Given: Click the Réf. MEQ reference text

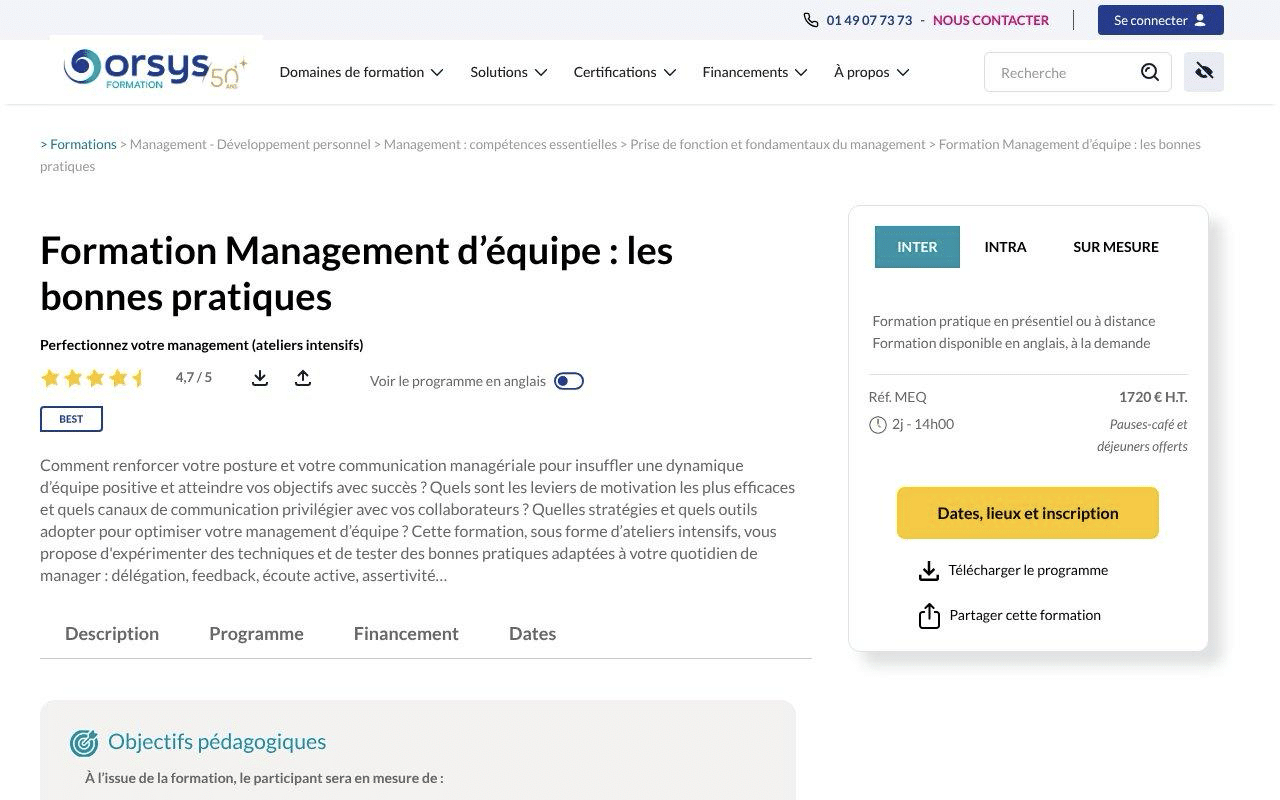Looking at the screenshot, I should click(x=898, y=397).
